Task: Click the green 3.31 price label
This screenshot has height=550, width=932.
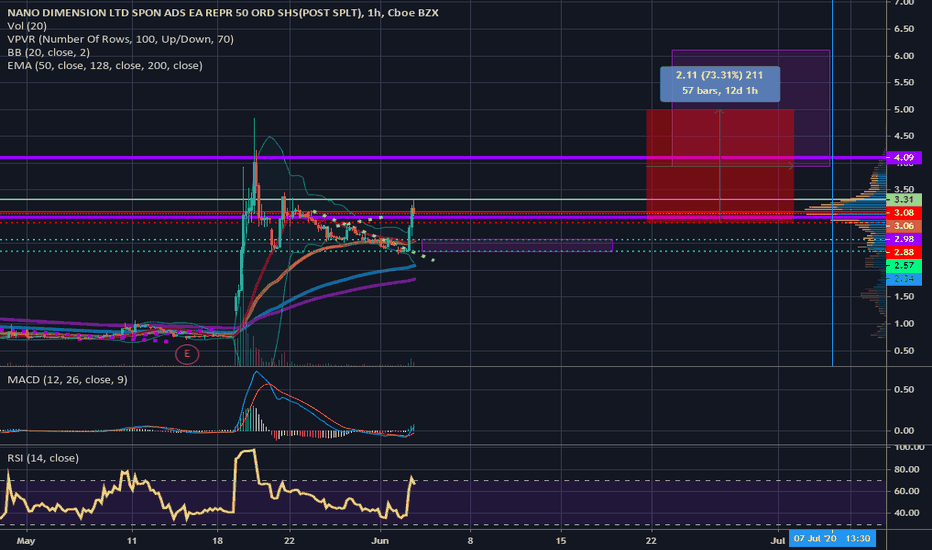Action: [x=904, y=200]
